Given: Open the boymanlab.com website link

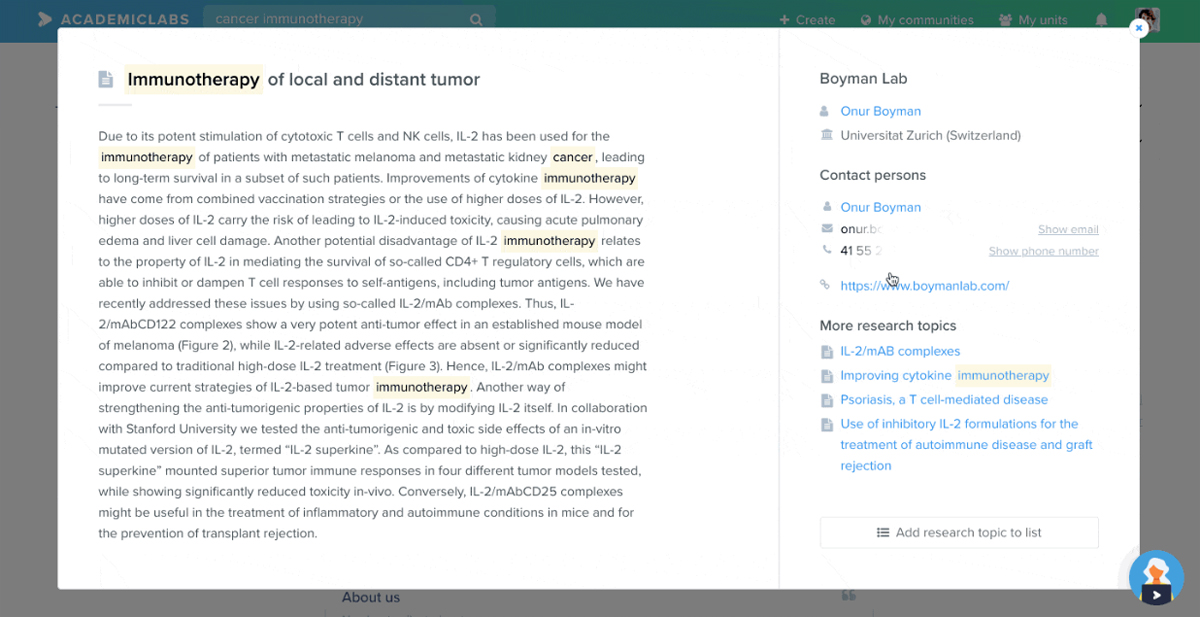Looking at the screenshot, I should pos(924,286).
